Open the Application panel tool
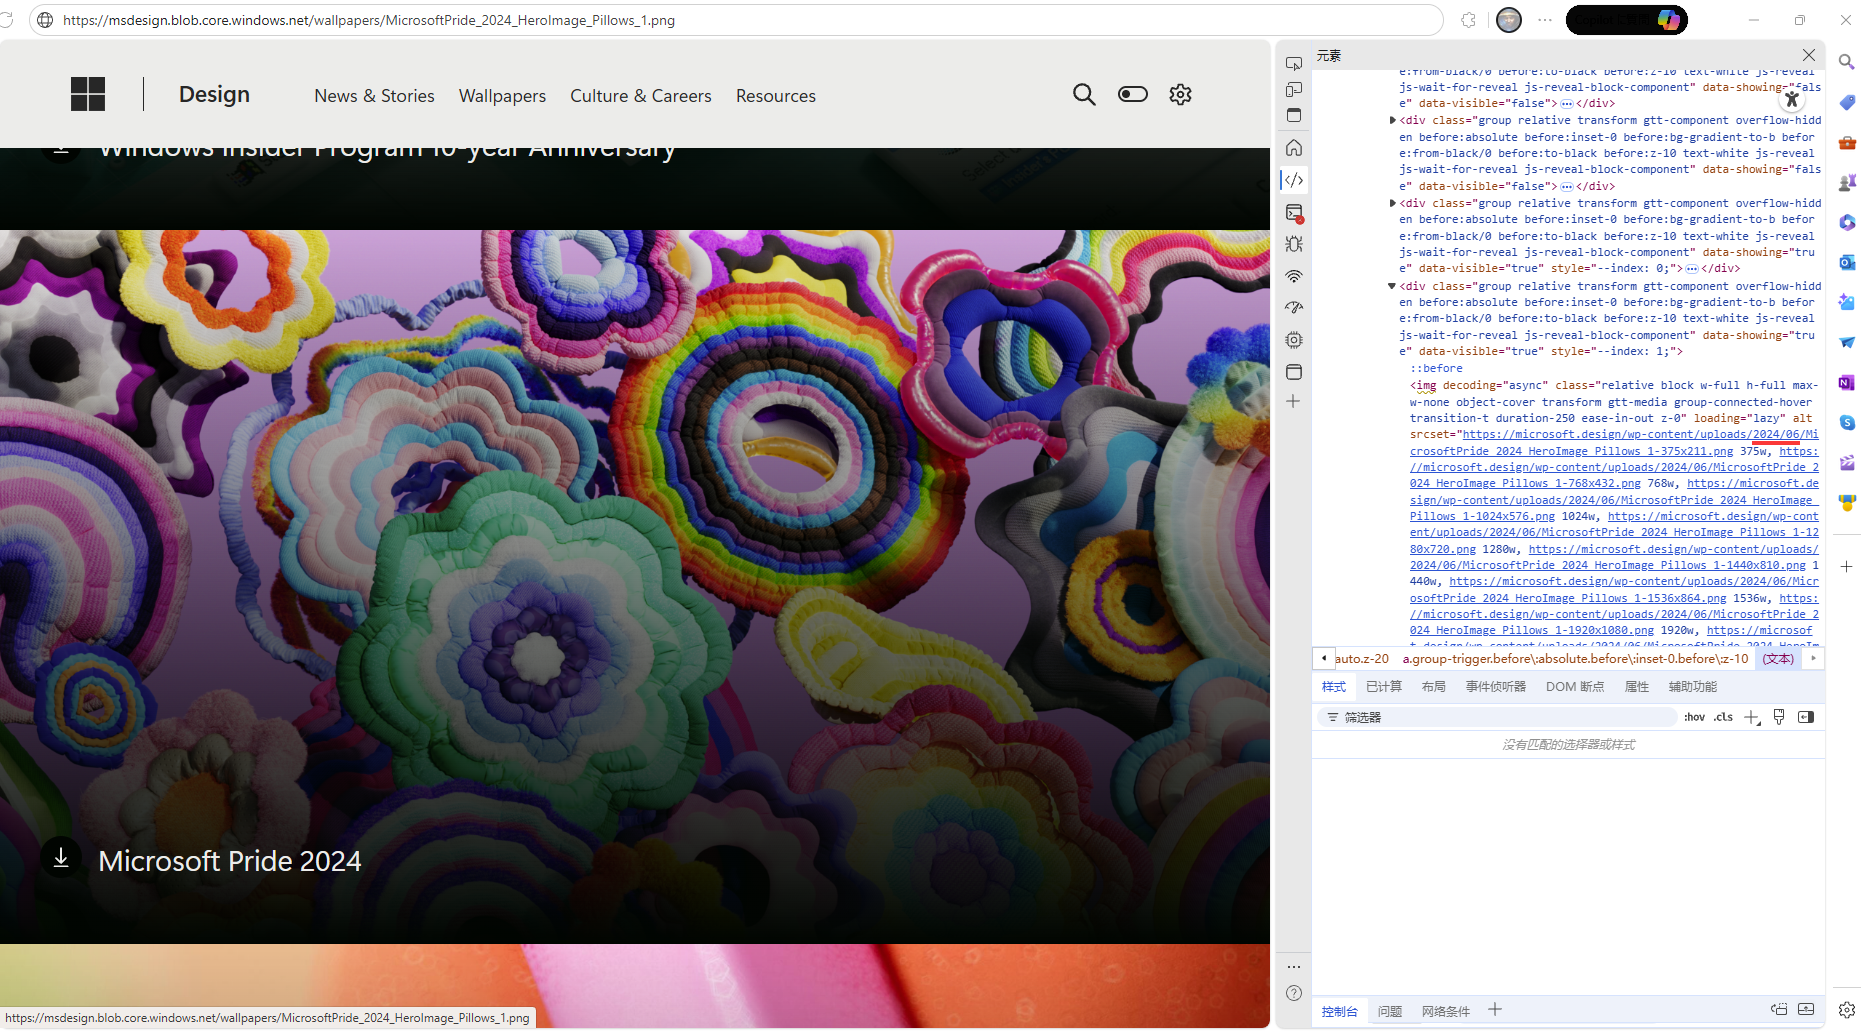The height and width of the screenshot is (1032, 1869). (x=1294, y=372)
